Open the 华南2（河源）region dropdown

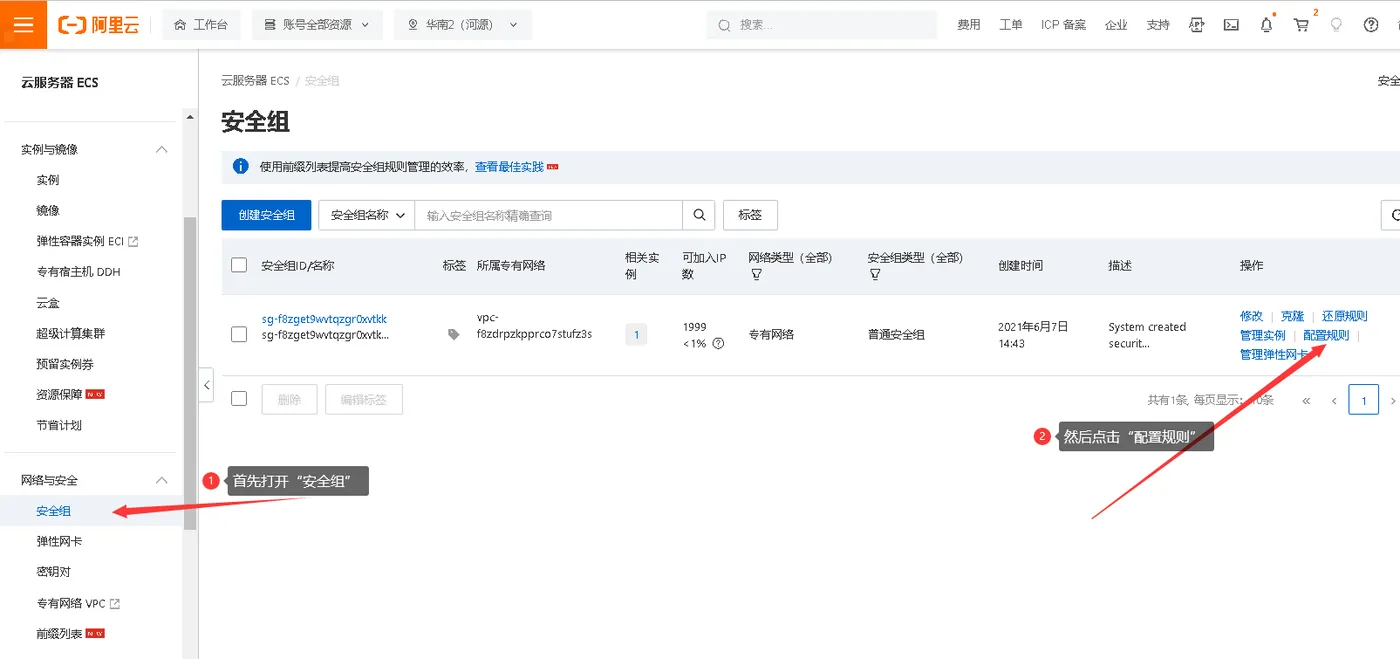coord(463,25)
